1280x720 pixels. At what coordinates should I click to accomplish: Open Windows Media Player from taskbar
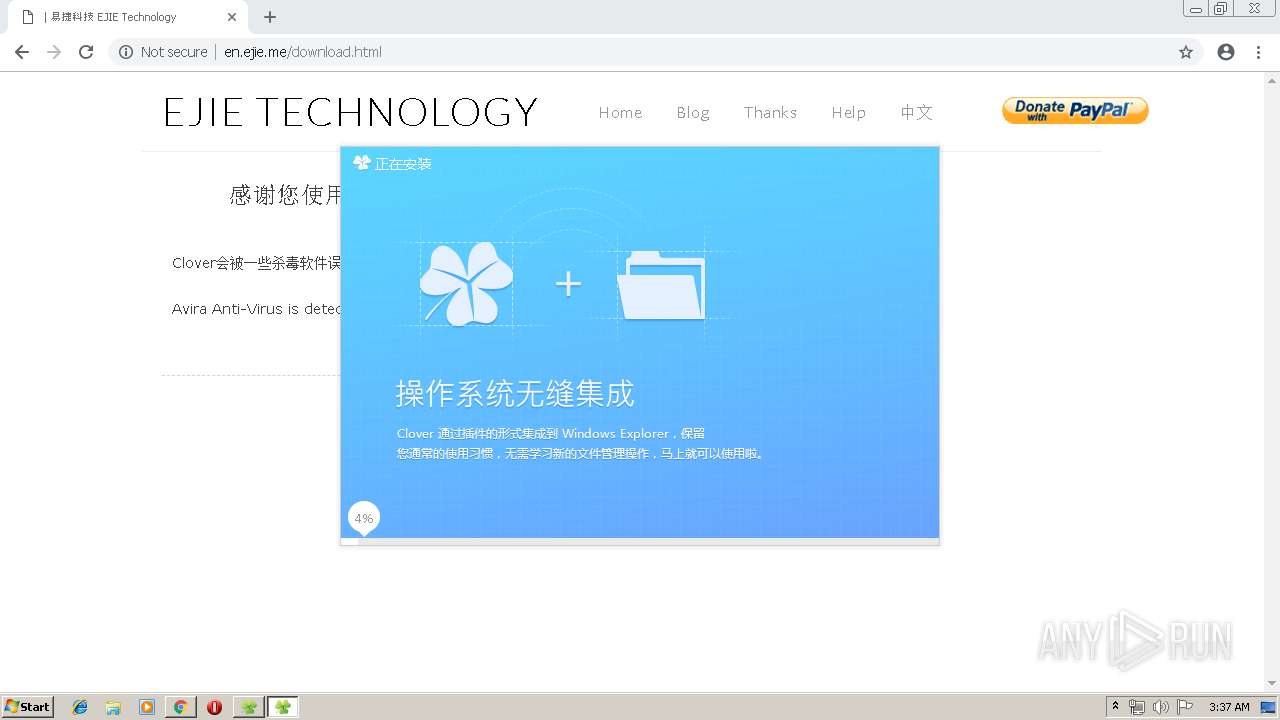(x=147, y=707)
